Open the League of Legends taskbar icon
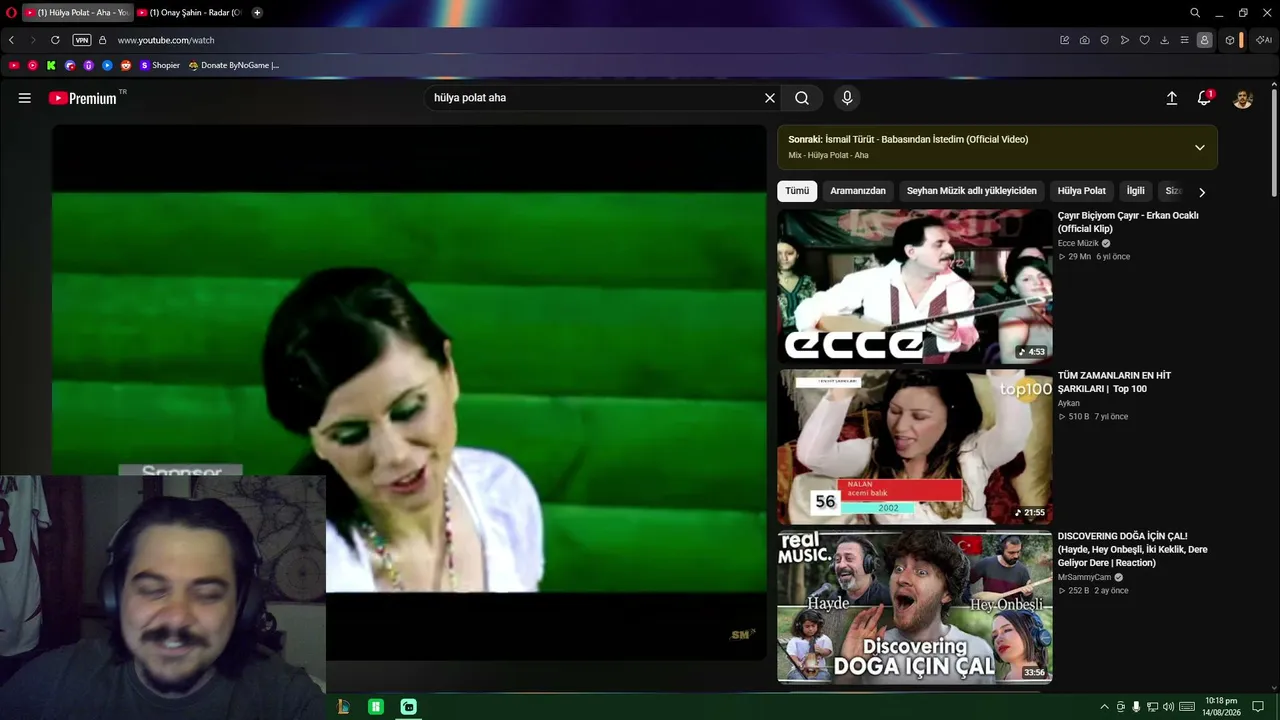 [343, 707]
